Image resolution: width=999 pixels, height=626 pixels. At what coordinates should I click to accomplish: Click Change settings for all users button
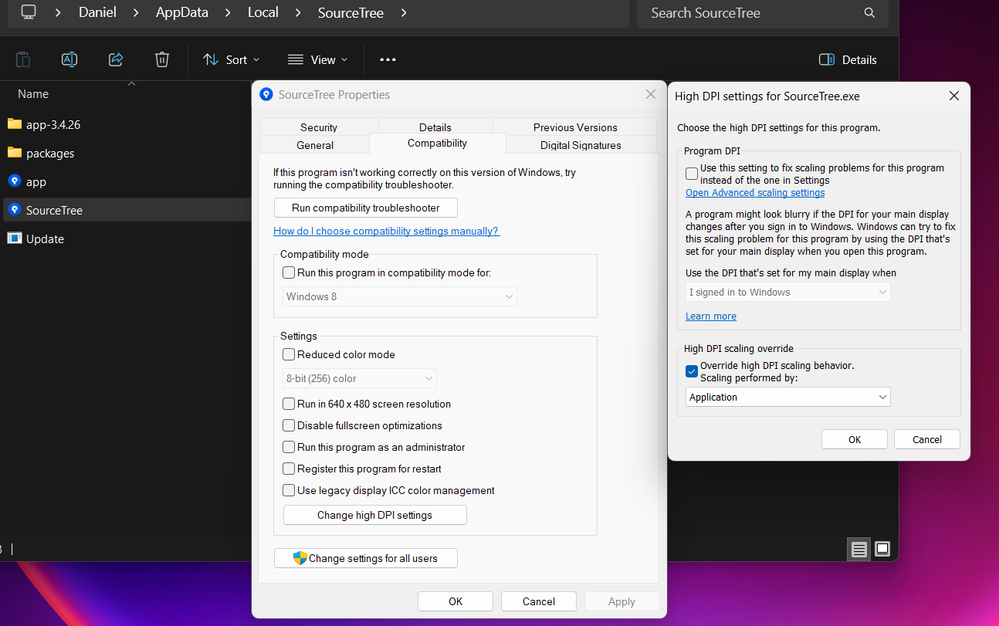tap(366, 558)
